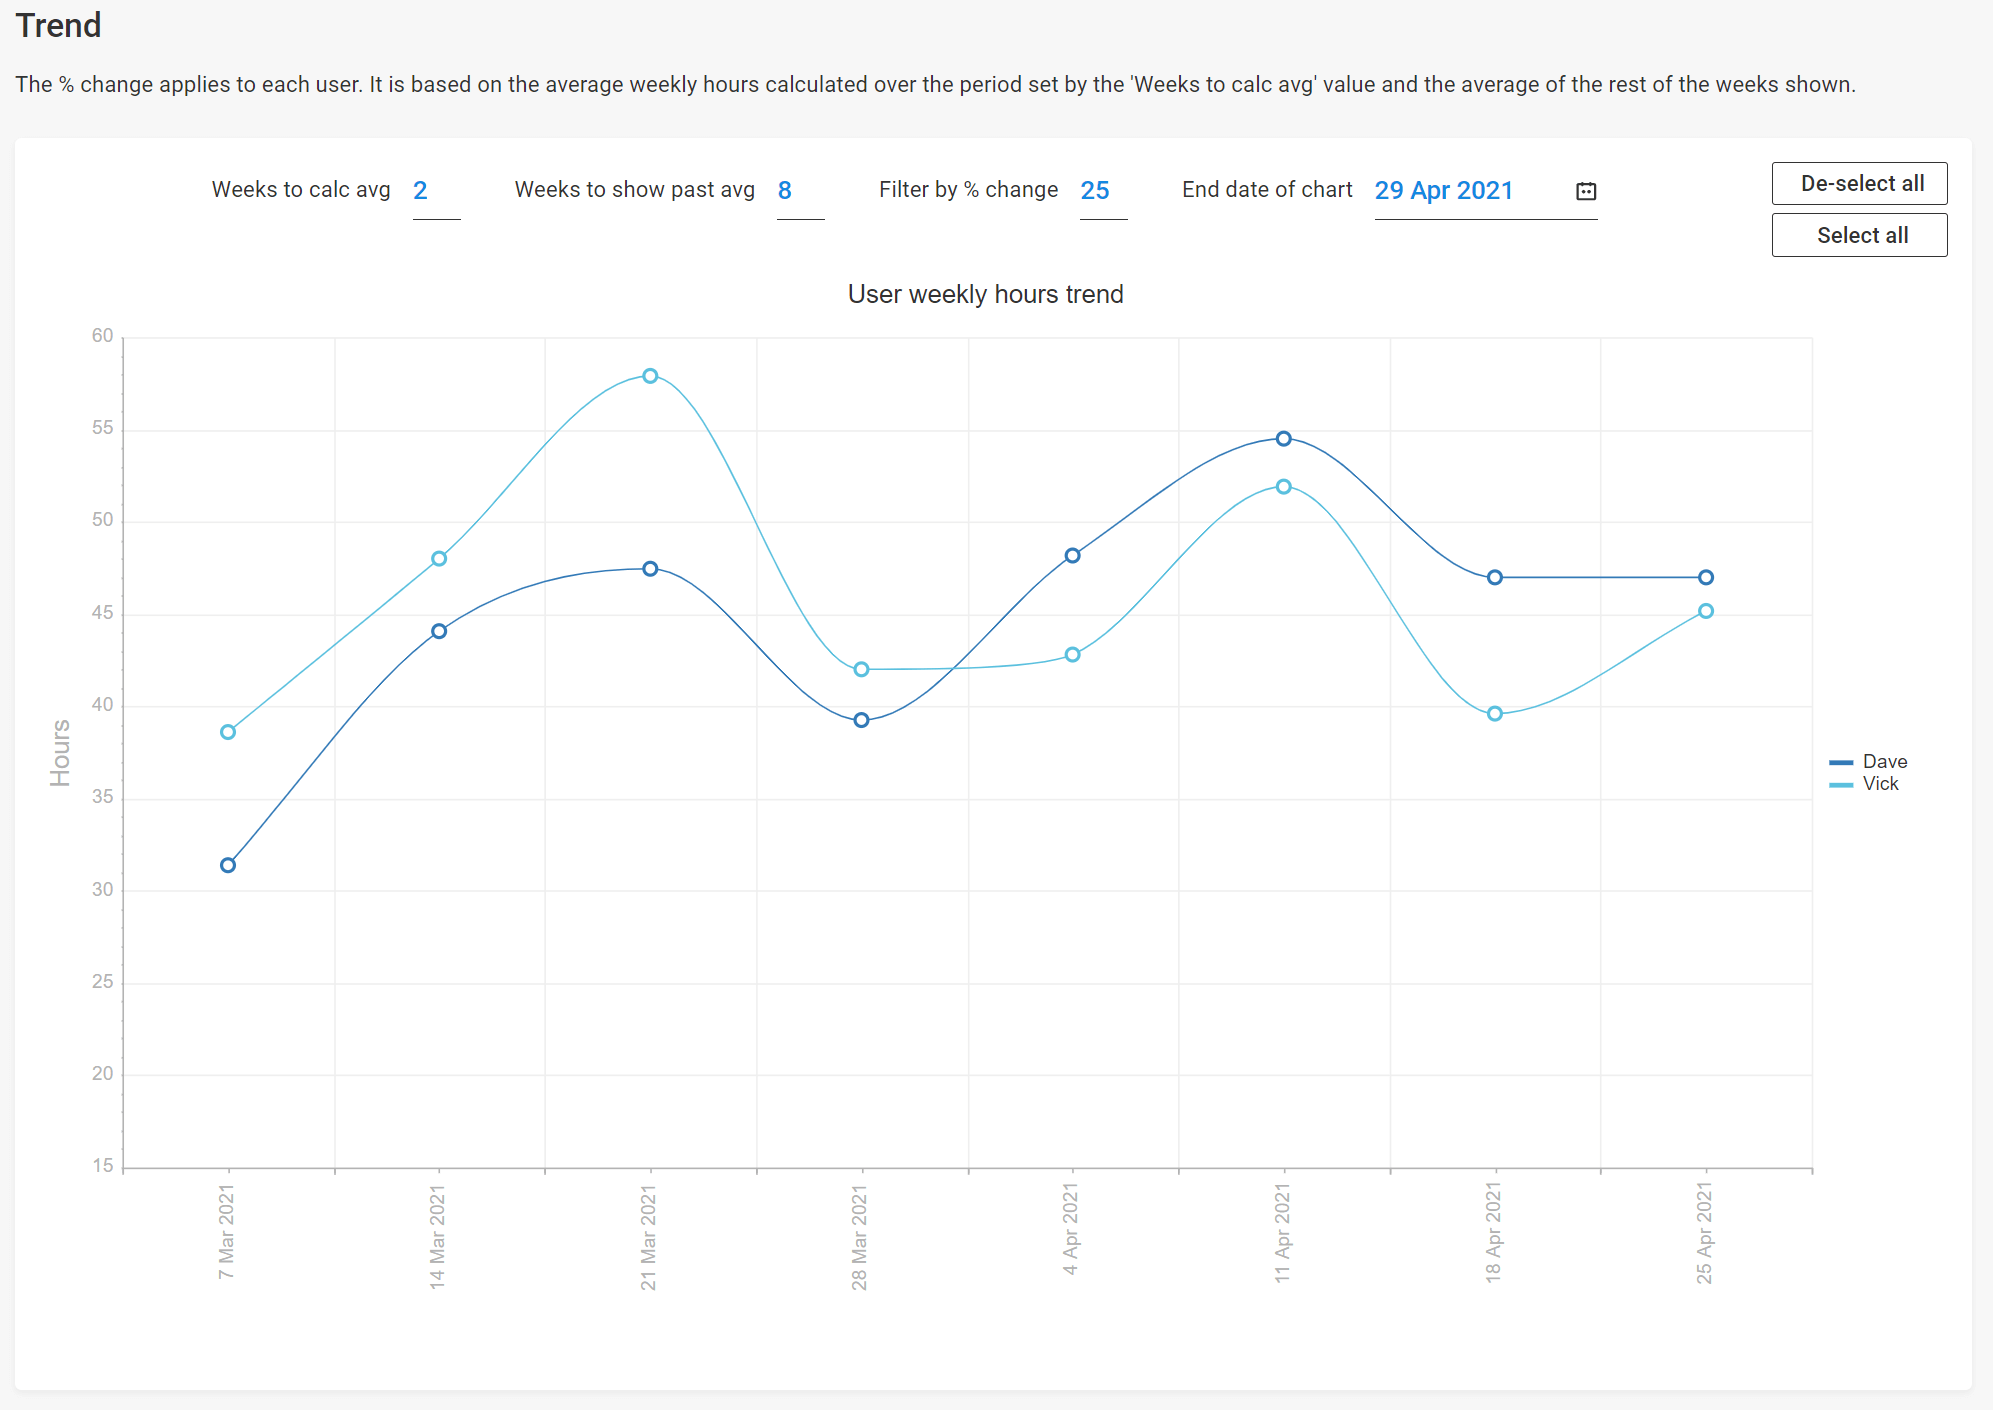This screenshot has height=1410, width=1993.
Task: Click the '14 Mar 2021' axis label
Action: point(438,1237)
